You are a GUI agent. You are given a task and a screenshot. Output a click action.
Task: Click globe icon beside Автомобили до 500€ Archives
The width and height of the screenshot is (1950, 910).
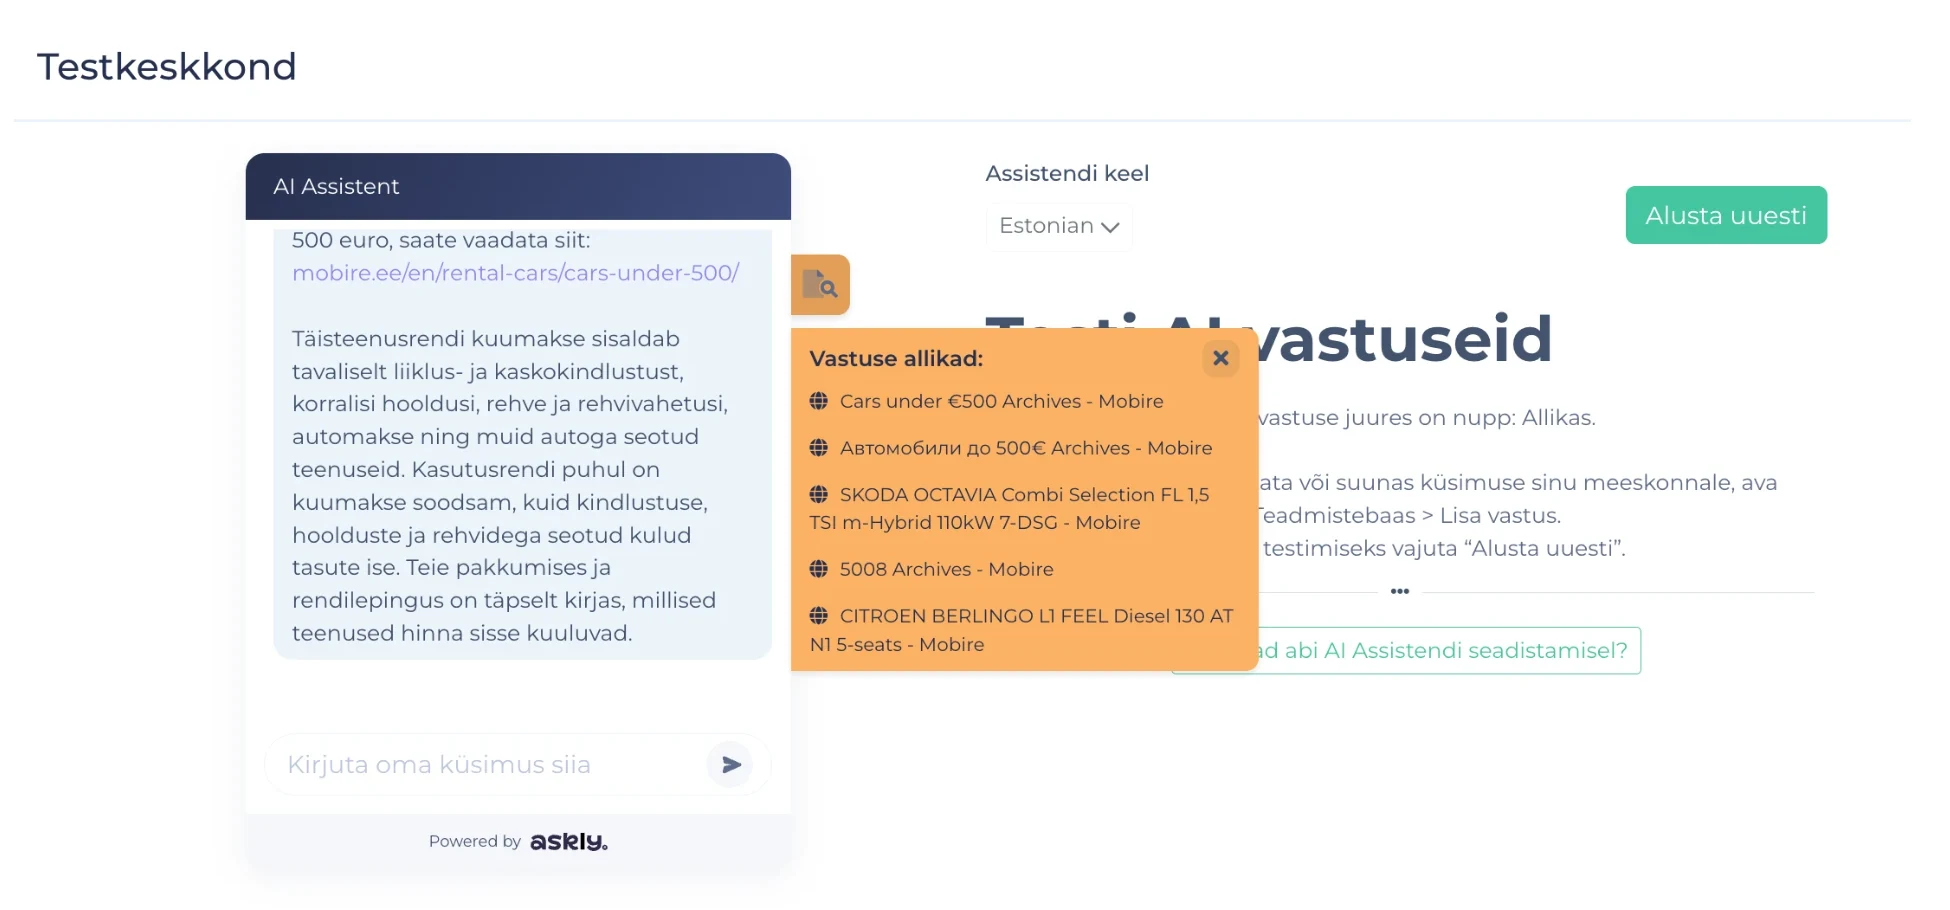pos(819,448)
